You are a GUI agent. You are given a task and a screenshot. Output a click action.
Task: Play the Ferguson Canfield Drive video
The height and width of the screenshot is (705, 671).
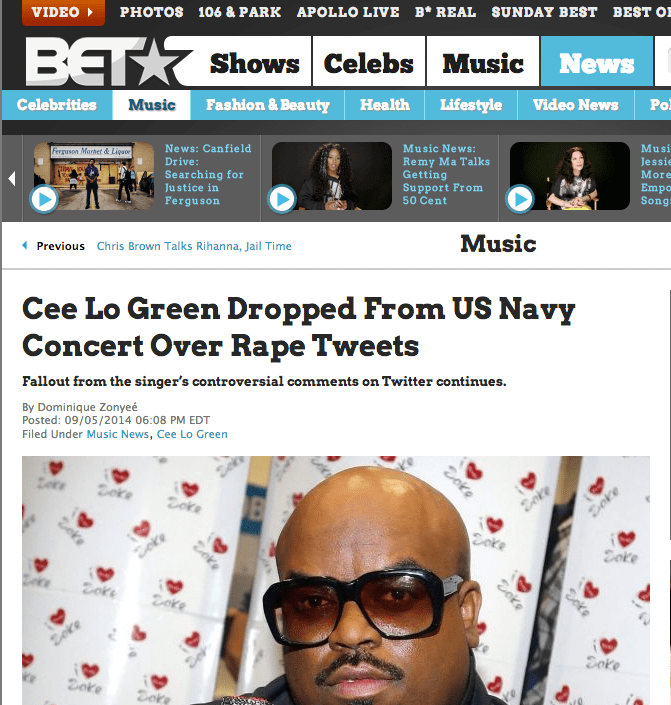(44, 199)
